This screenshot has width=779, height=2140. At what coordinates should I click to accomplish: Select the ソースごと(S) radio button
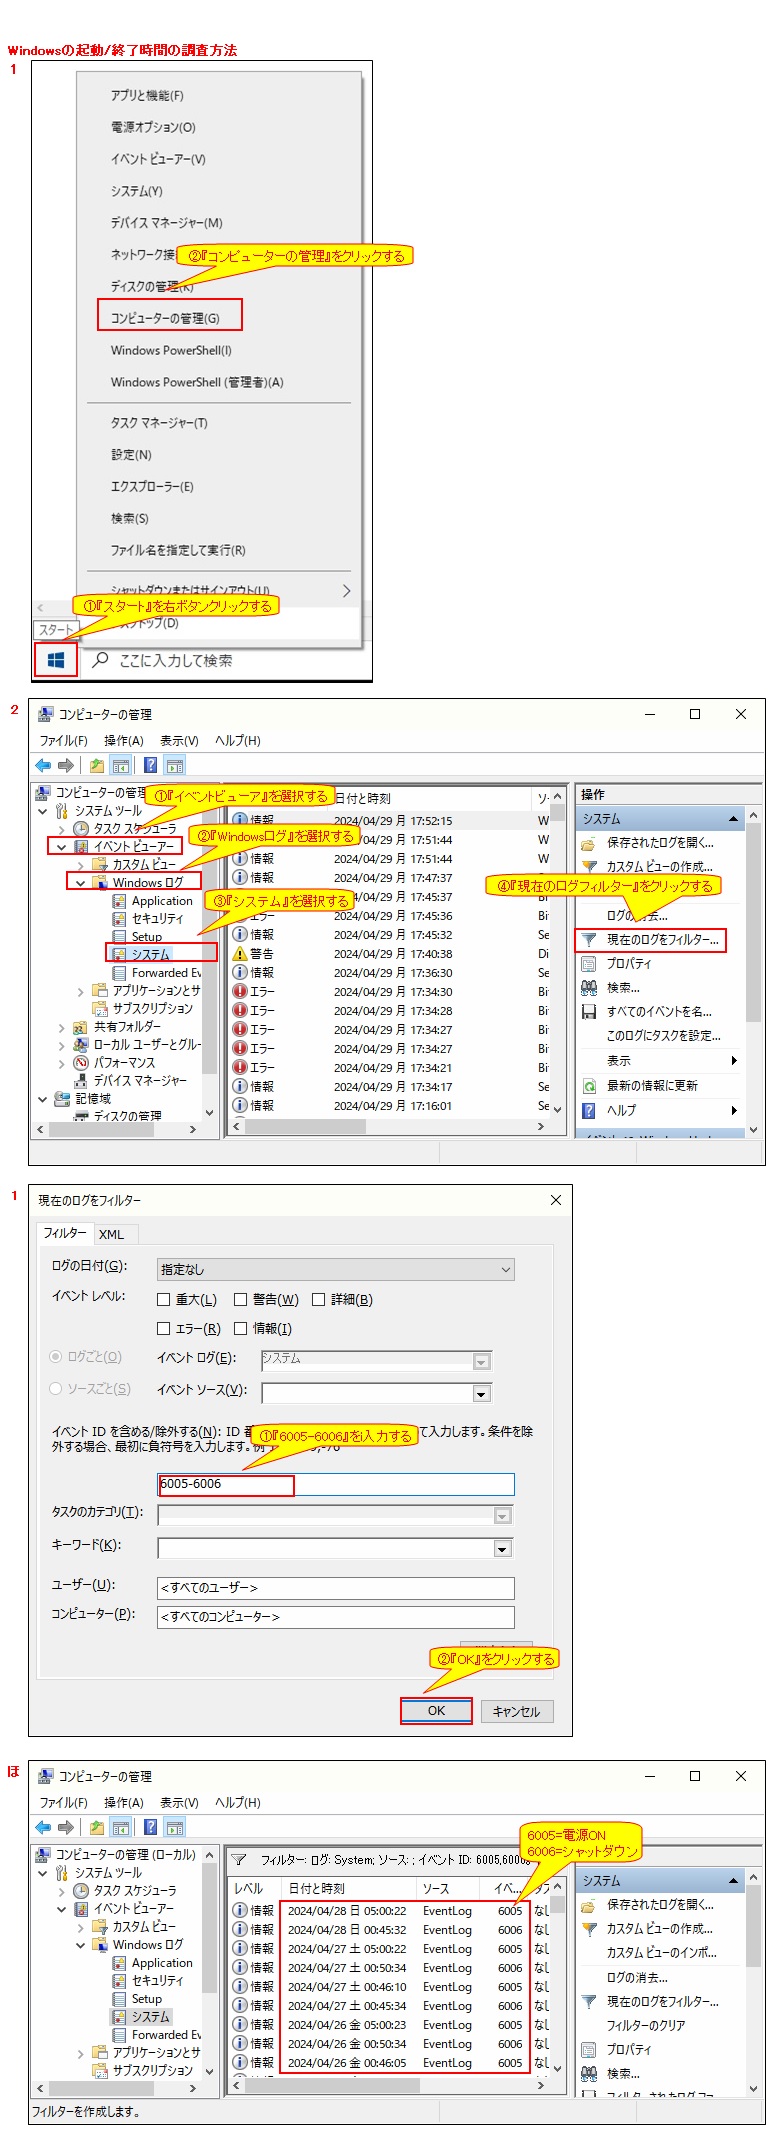click(56, 1389)
